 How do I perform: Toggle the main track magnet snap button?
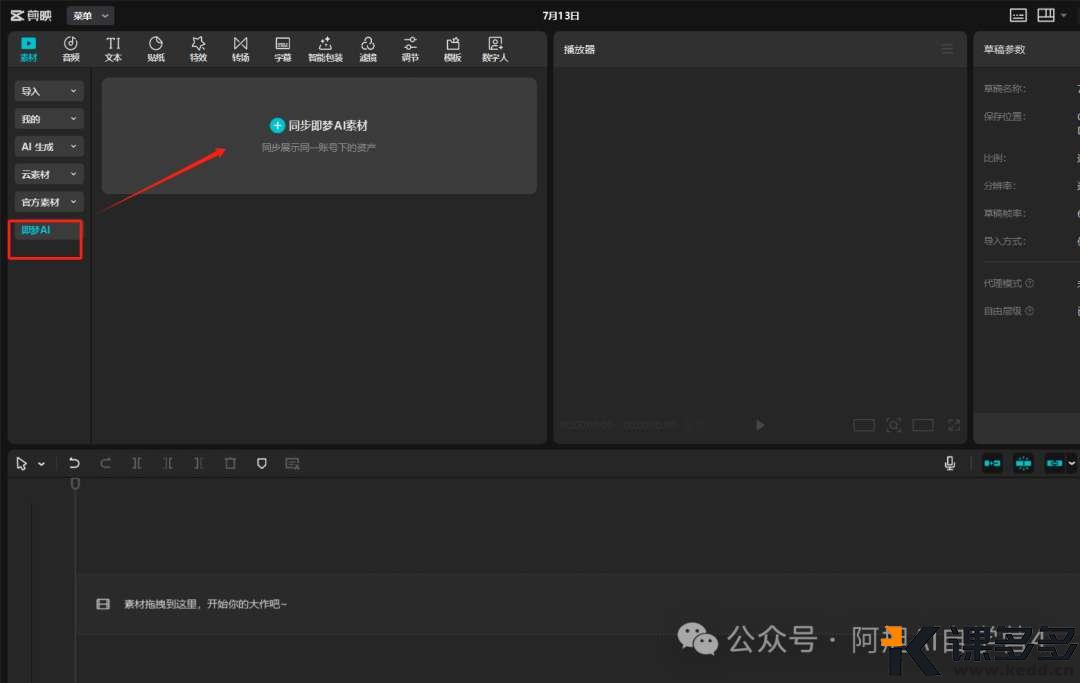pyautogui.click(x=992, y=463)
